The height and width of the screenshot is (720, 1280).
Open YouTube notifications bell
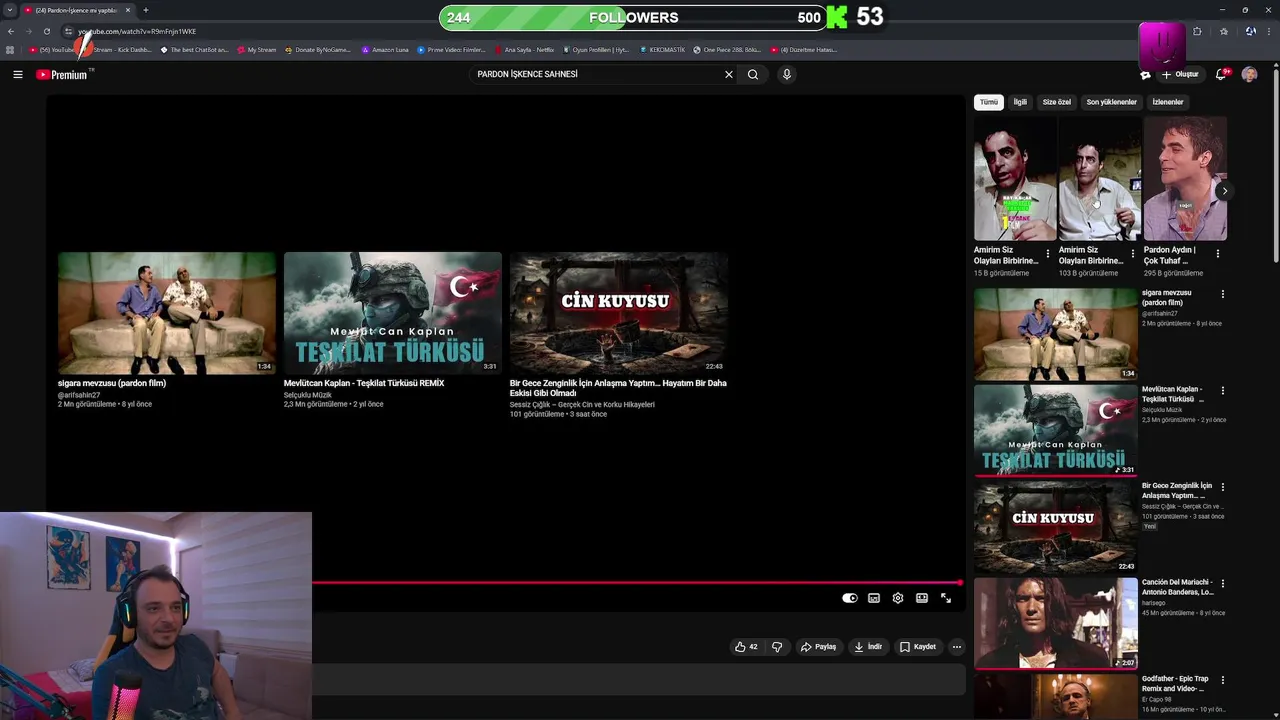pyautogui.click(x=1221, y=74)
